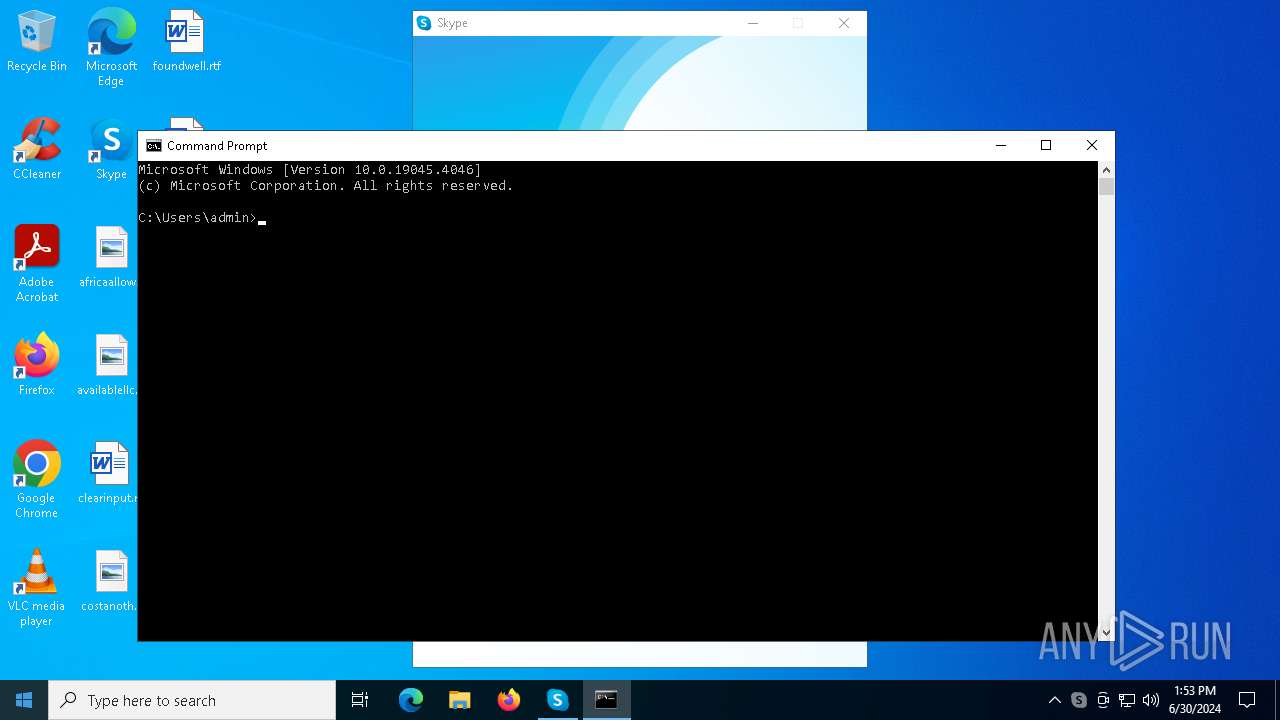1280x720 pixels.
Task: Open Microsoft Edge from the taskbar
Action: [411, 700]
